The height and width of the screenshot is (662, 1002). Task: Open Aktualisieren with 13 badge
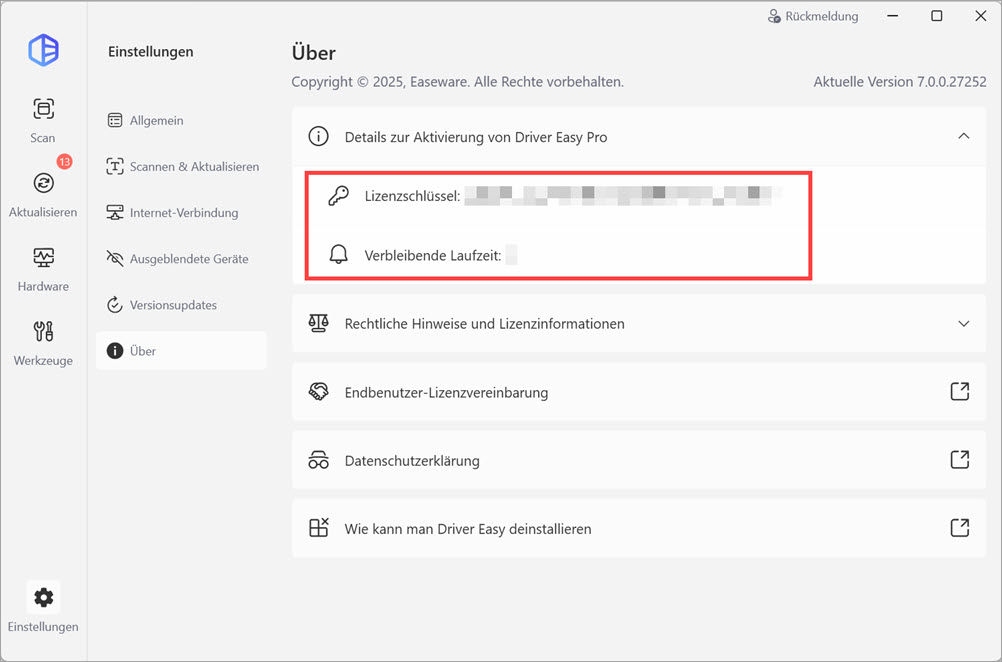click(x=43, y=183)
